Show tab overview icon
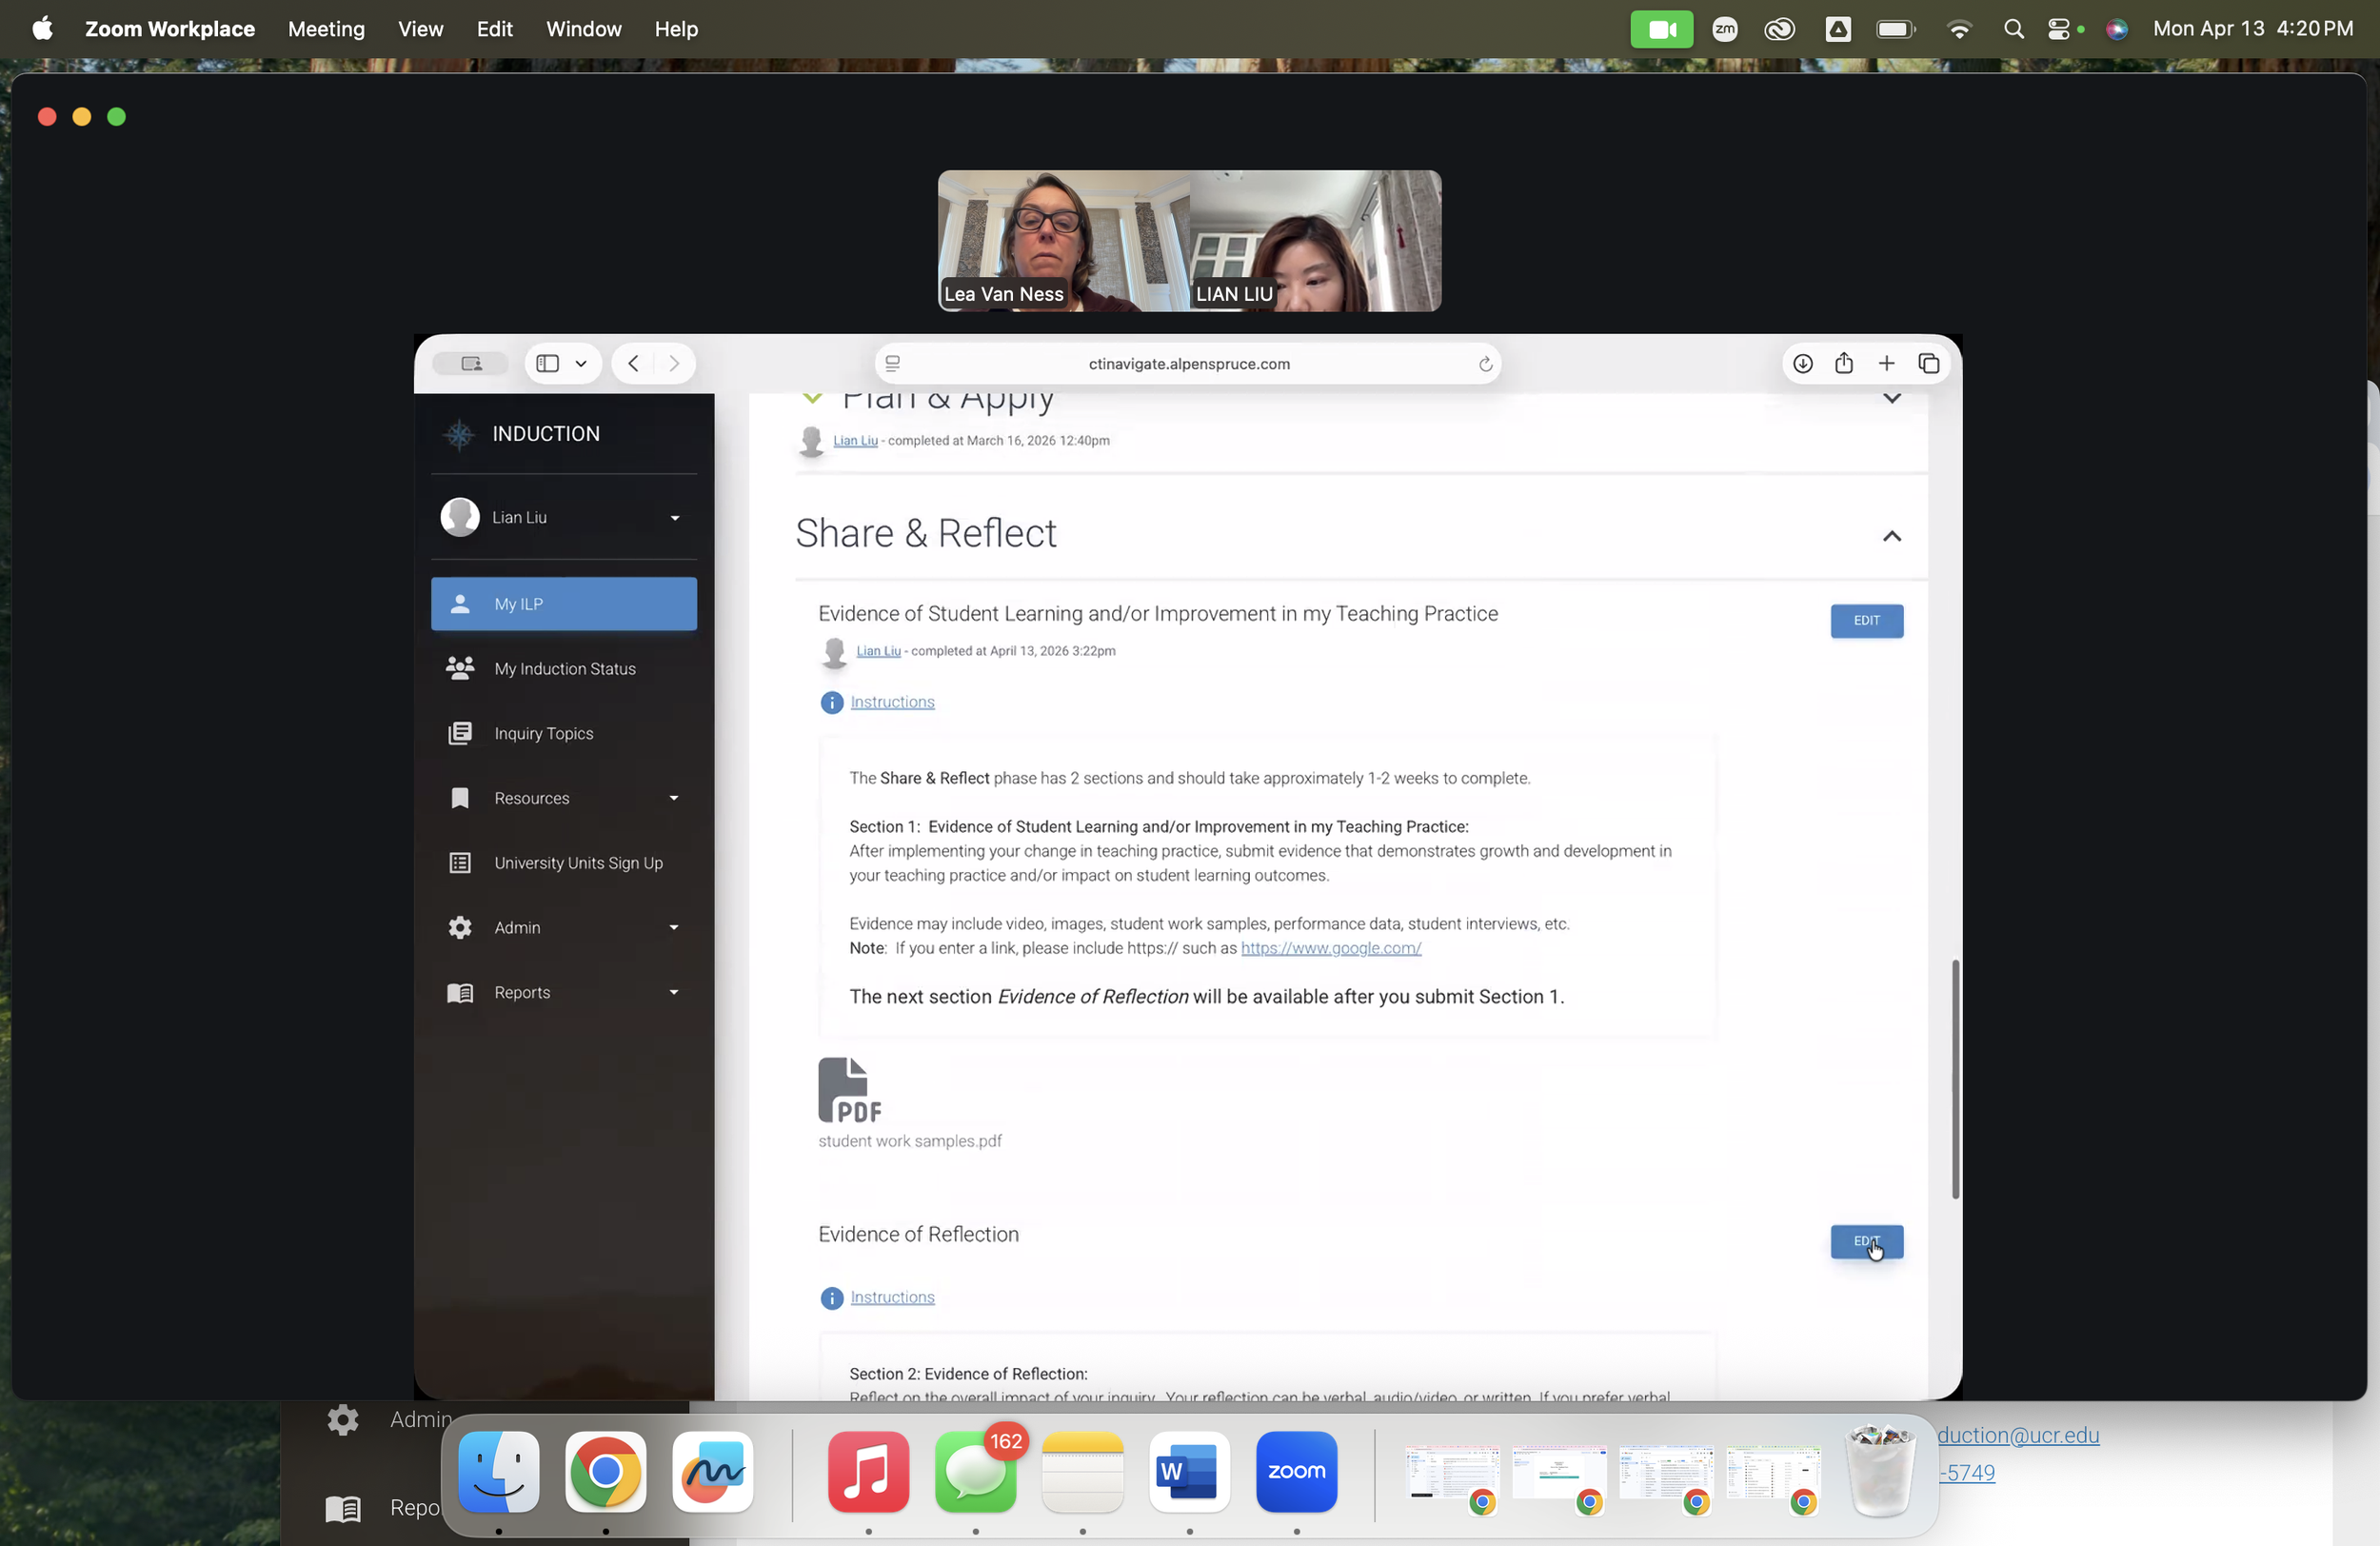Image resolution: width=2380 pixels, height=1546 pixels. click(1929, 364)
